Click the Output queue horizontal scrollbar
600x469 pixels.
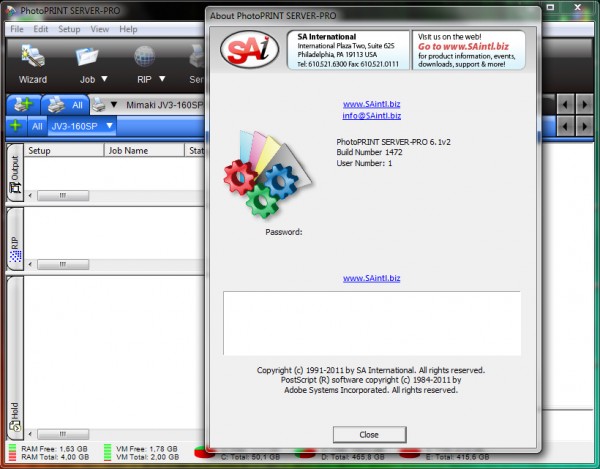tap(63, 196)
